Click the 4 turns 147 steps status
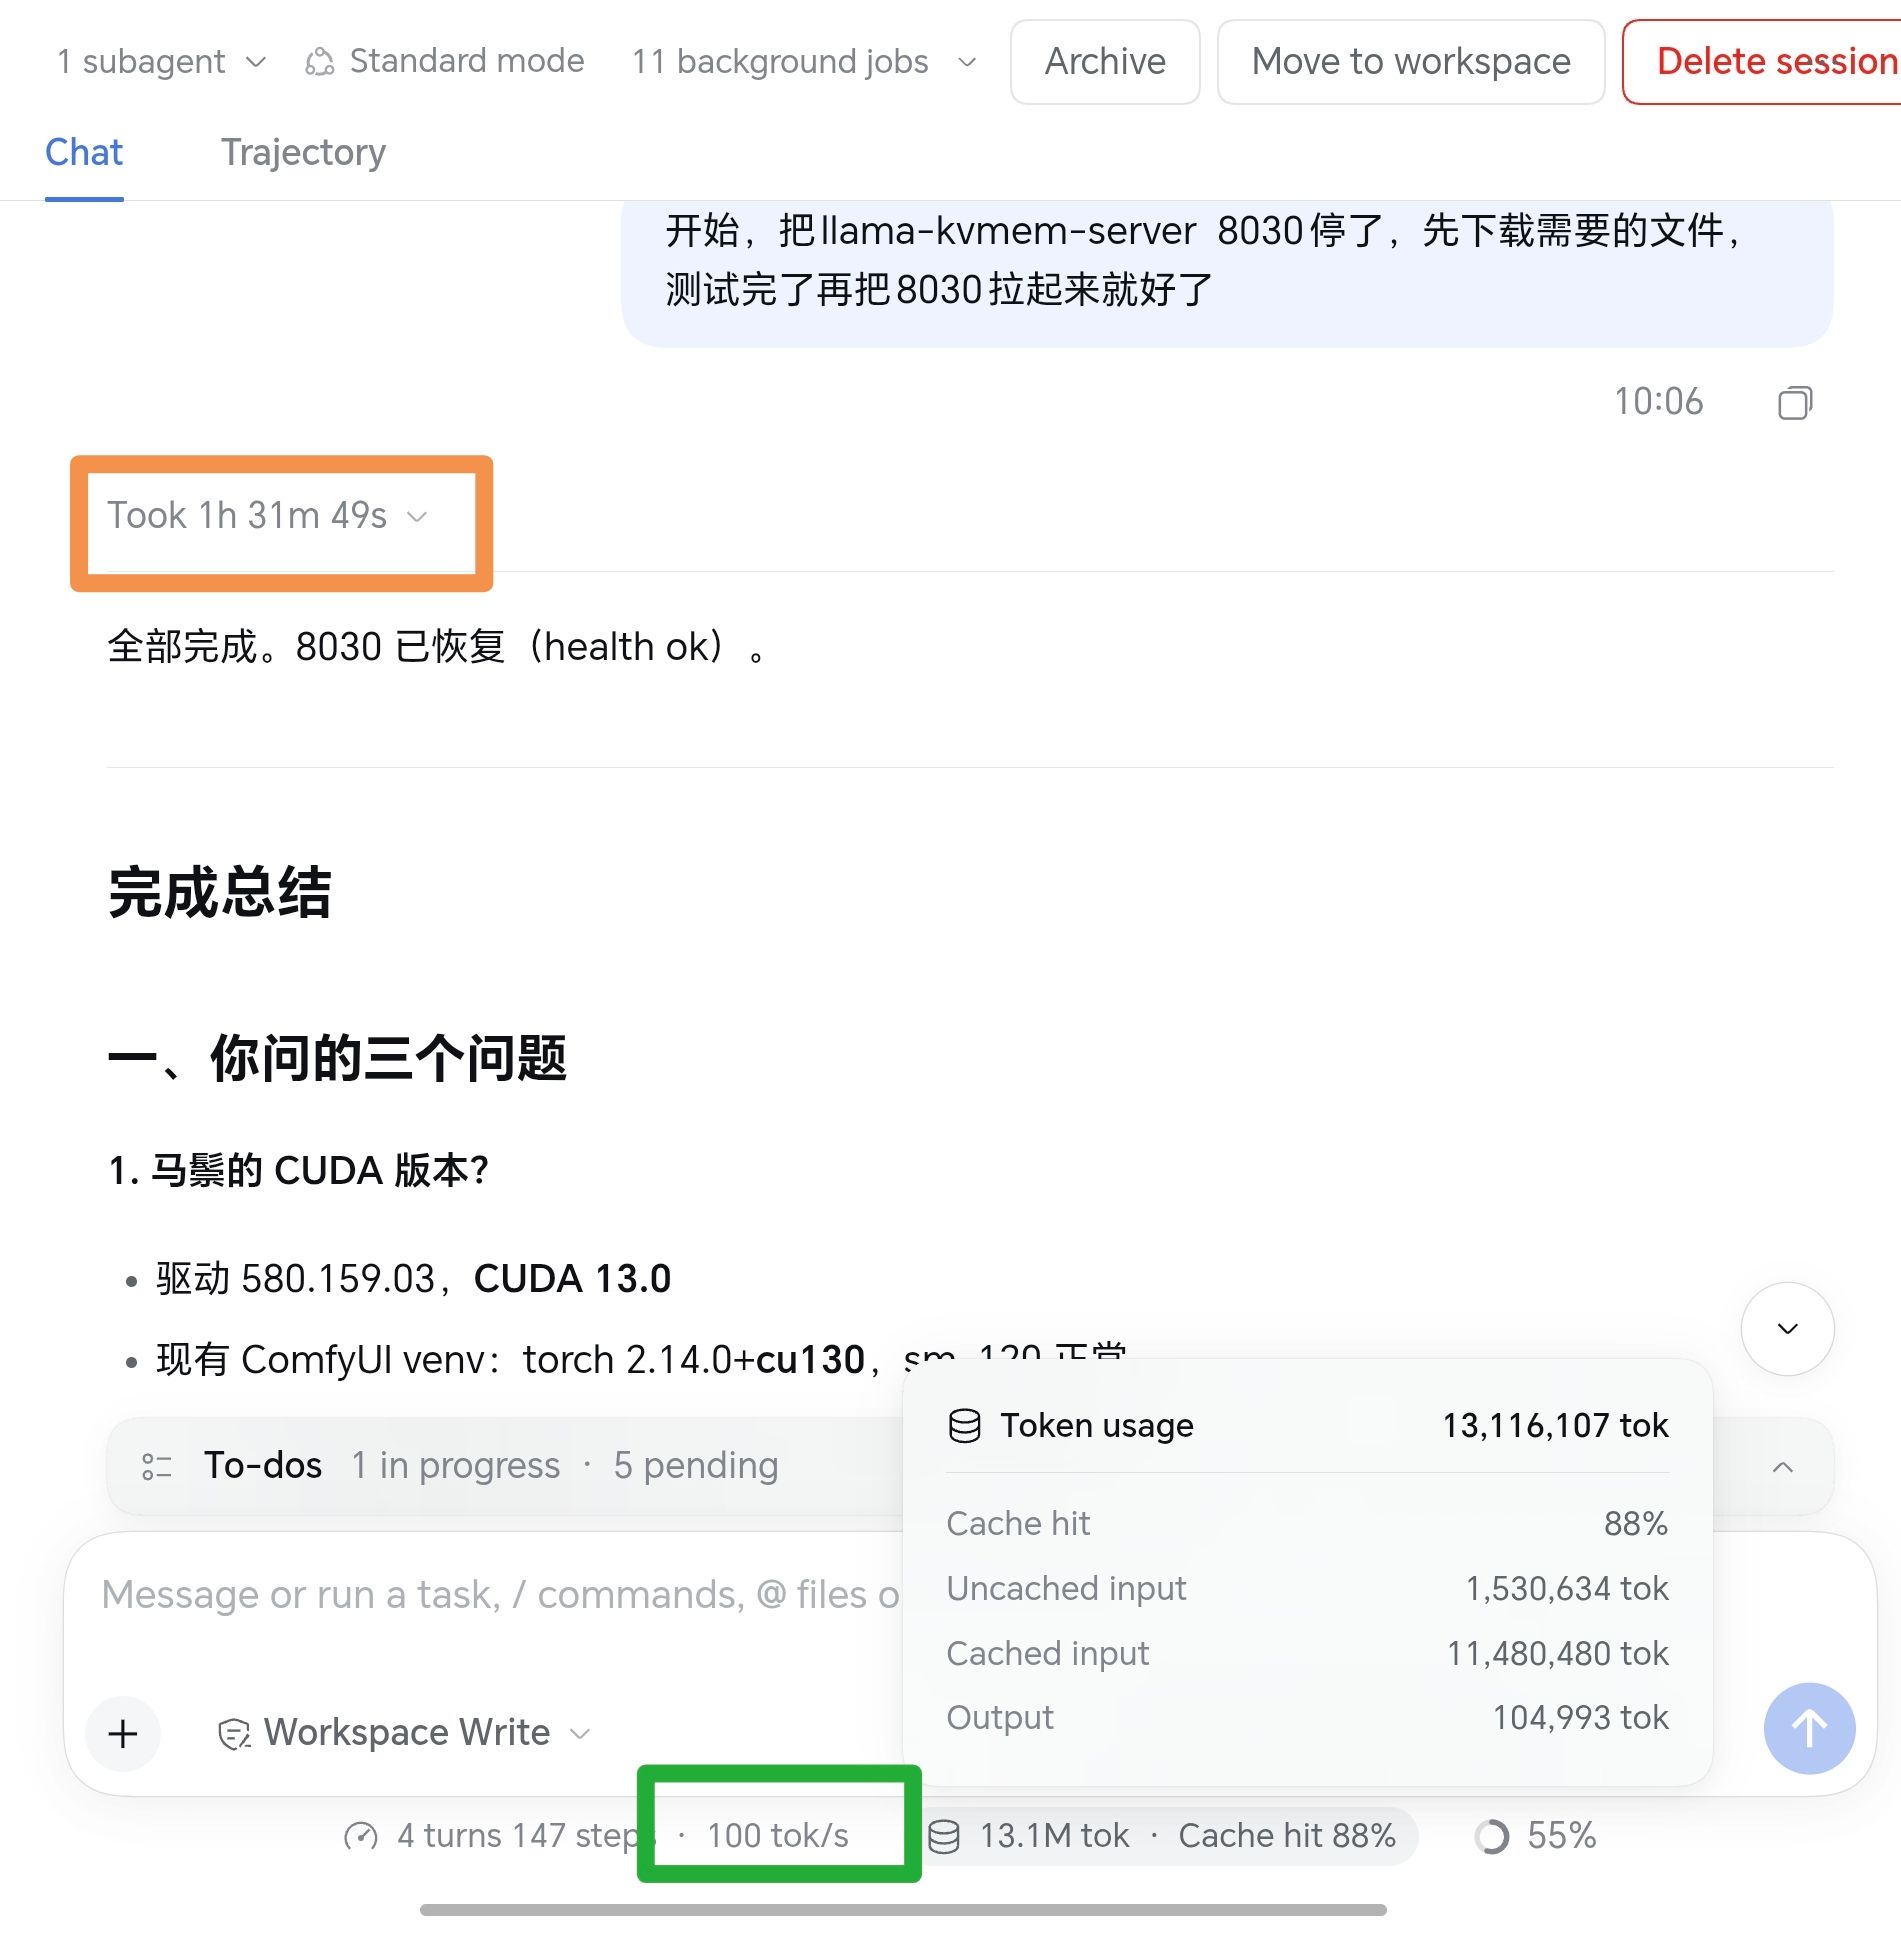Viewport: 1901px width, 1943px height. [520, 1836]
